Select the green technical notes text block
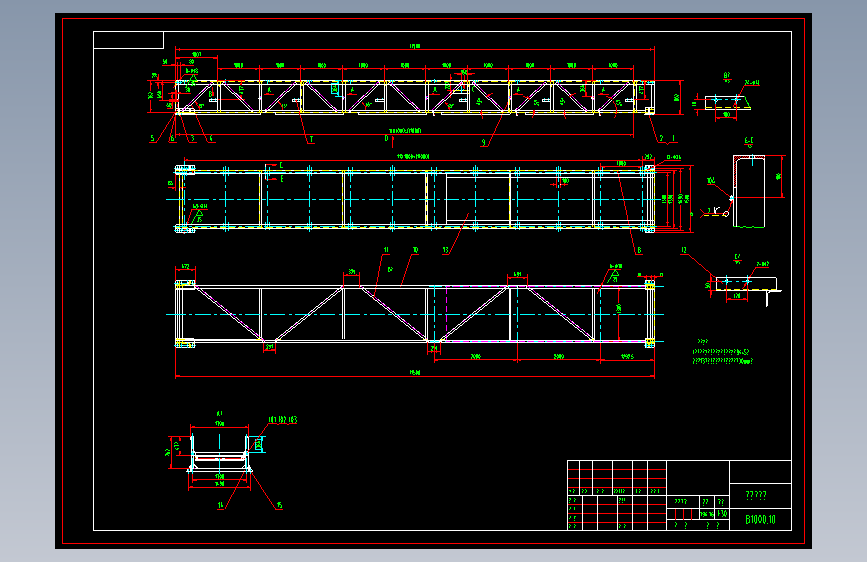Screen dimensions: 867x562 click(x=723, y=352)
